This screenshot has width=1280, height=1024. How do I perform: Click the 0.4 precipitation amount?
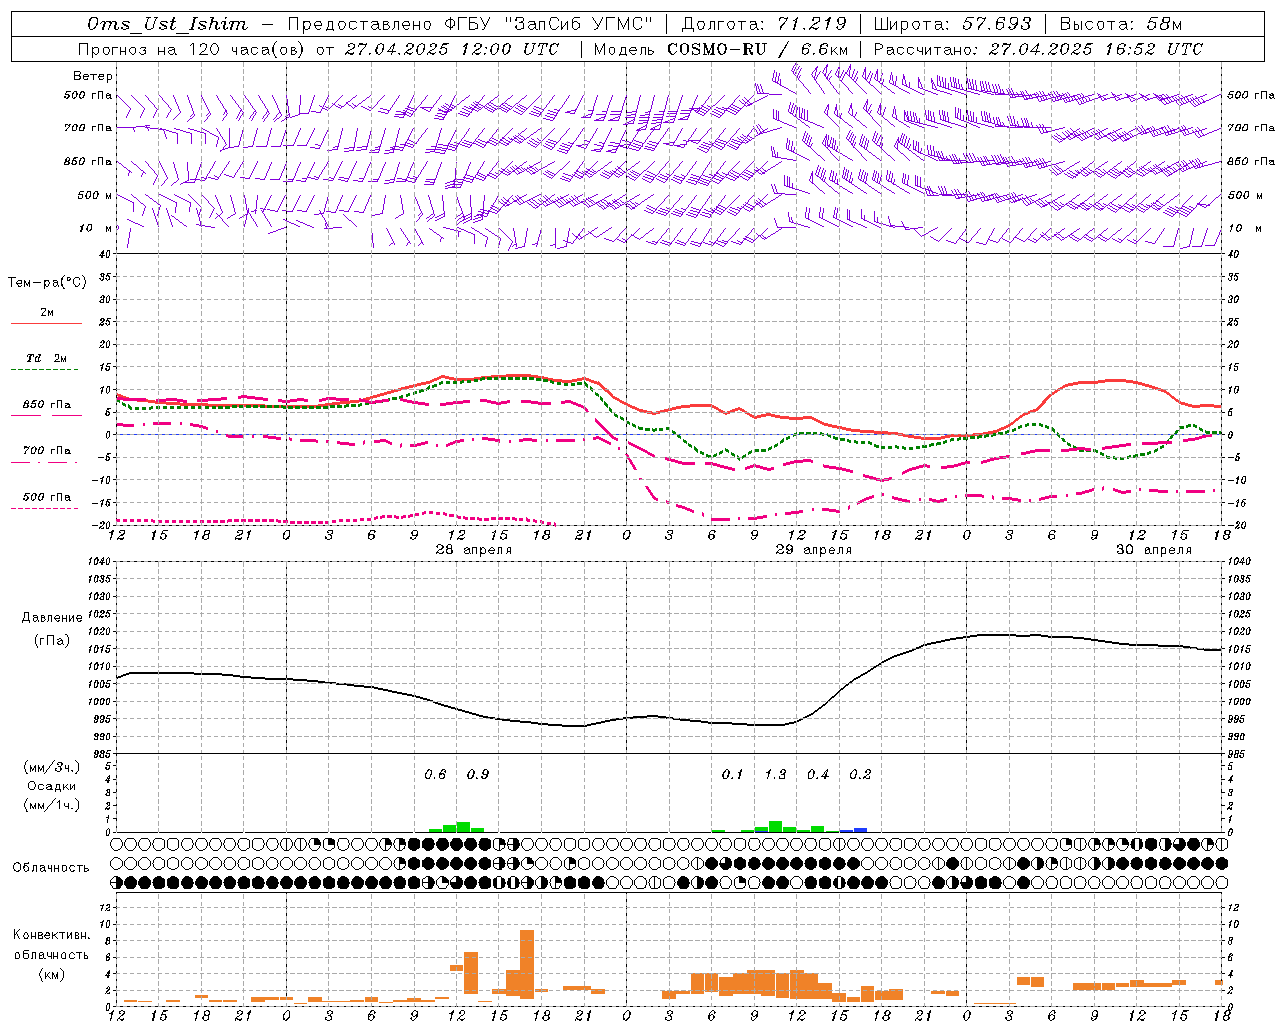point(818,774)
